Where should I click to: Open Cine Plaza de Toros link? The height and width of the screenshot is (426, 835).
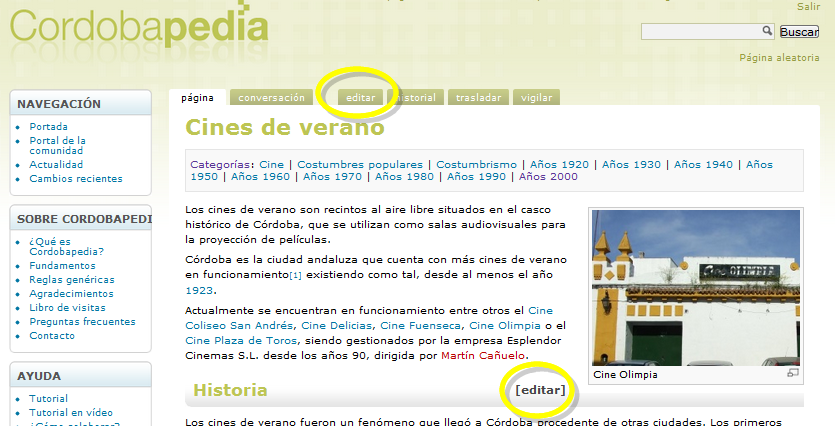click(x=241, y=341)
